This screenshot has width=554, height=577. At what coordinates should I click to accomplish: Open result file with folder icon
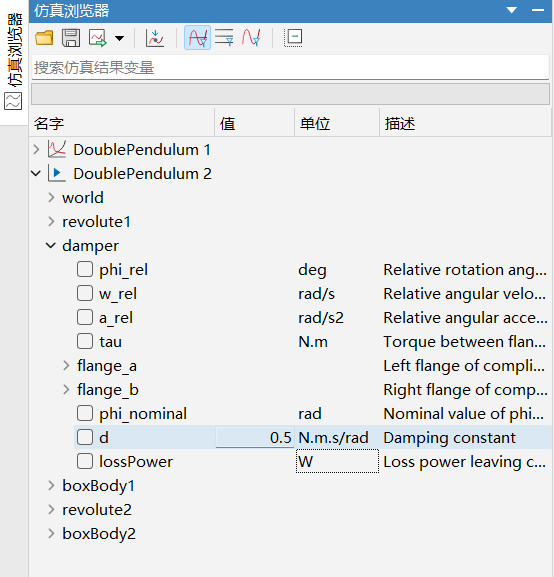[x=44, y=38]
